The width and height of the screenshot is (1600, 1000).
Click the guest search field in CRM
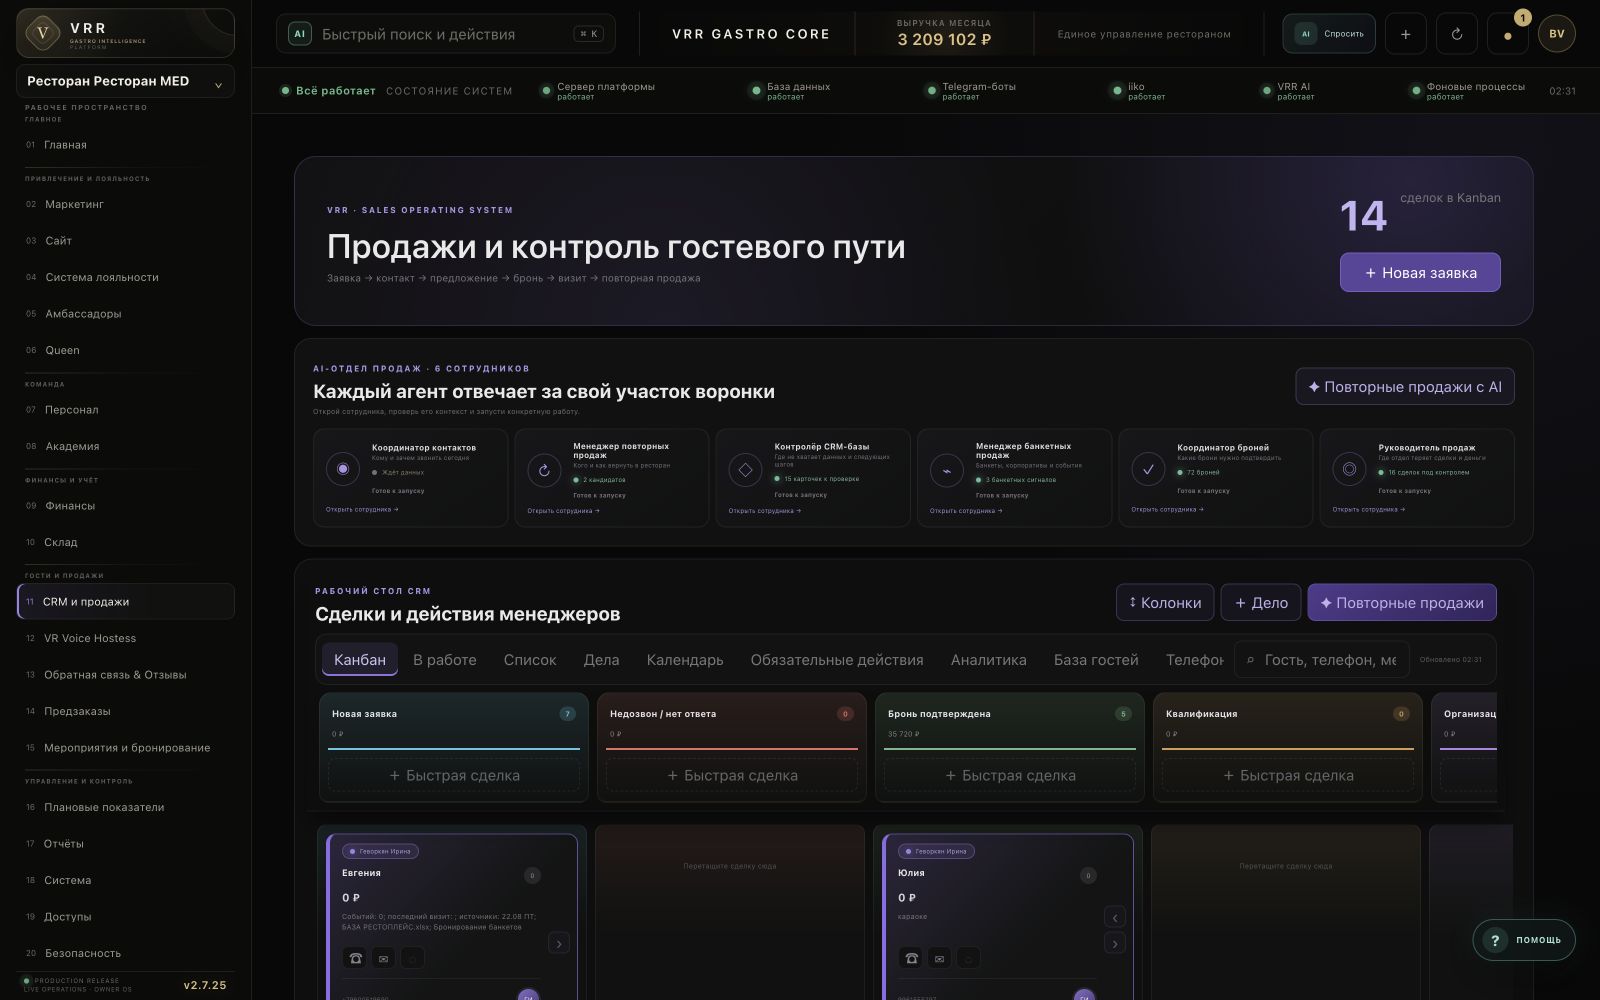[x=1322, y=660]
